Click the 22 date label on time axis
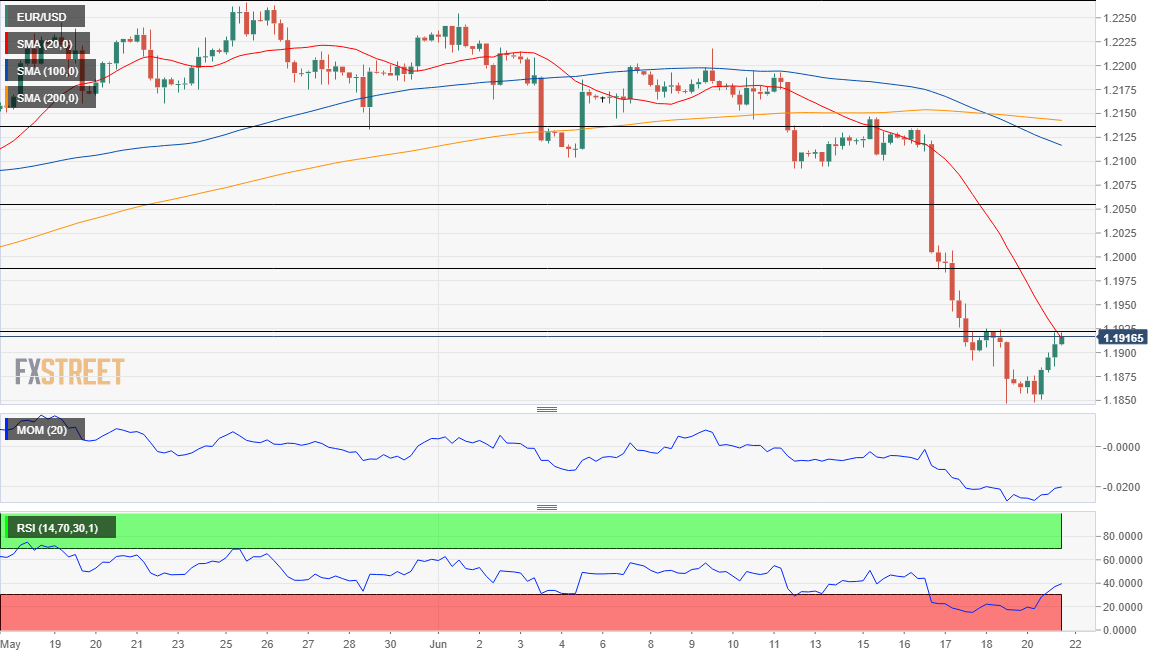 [1075, 644]
